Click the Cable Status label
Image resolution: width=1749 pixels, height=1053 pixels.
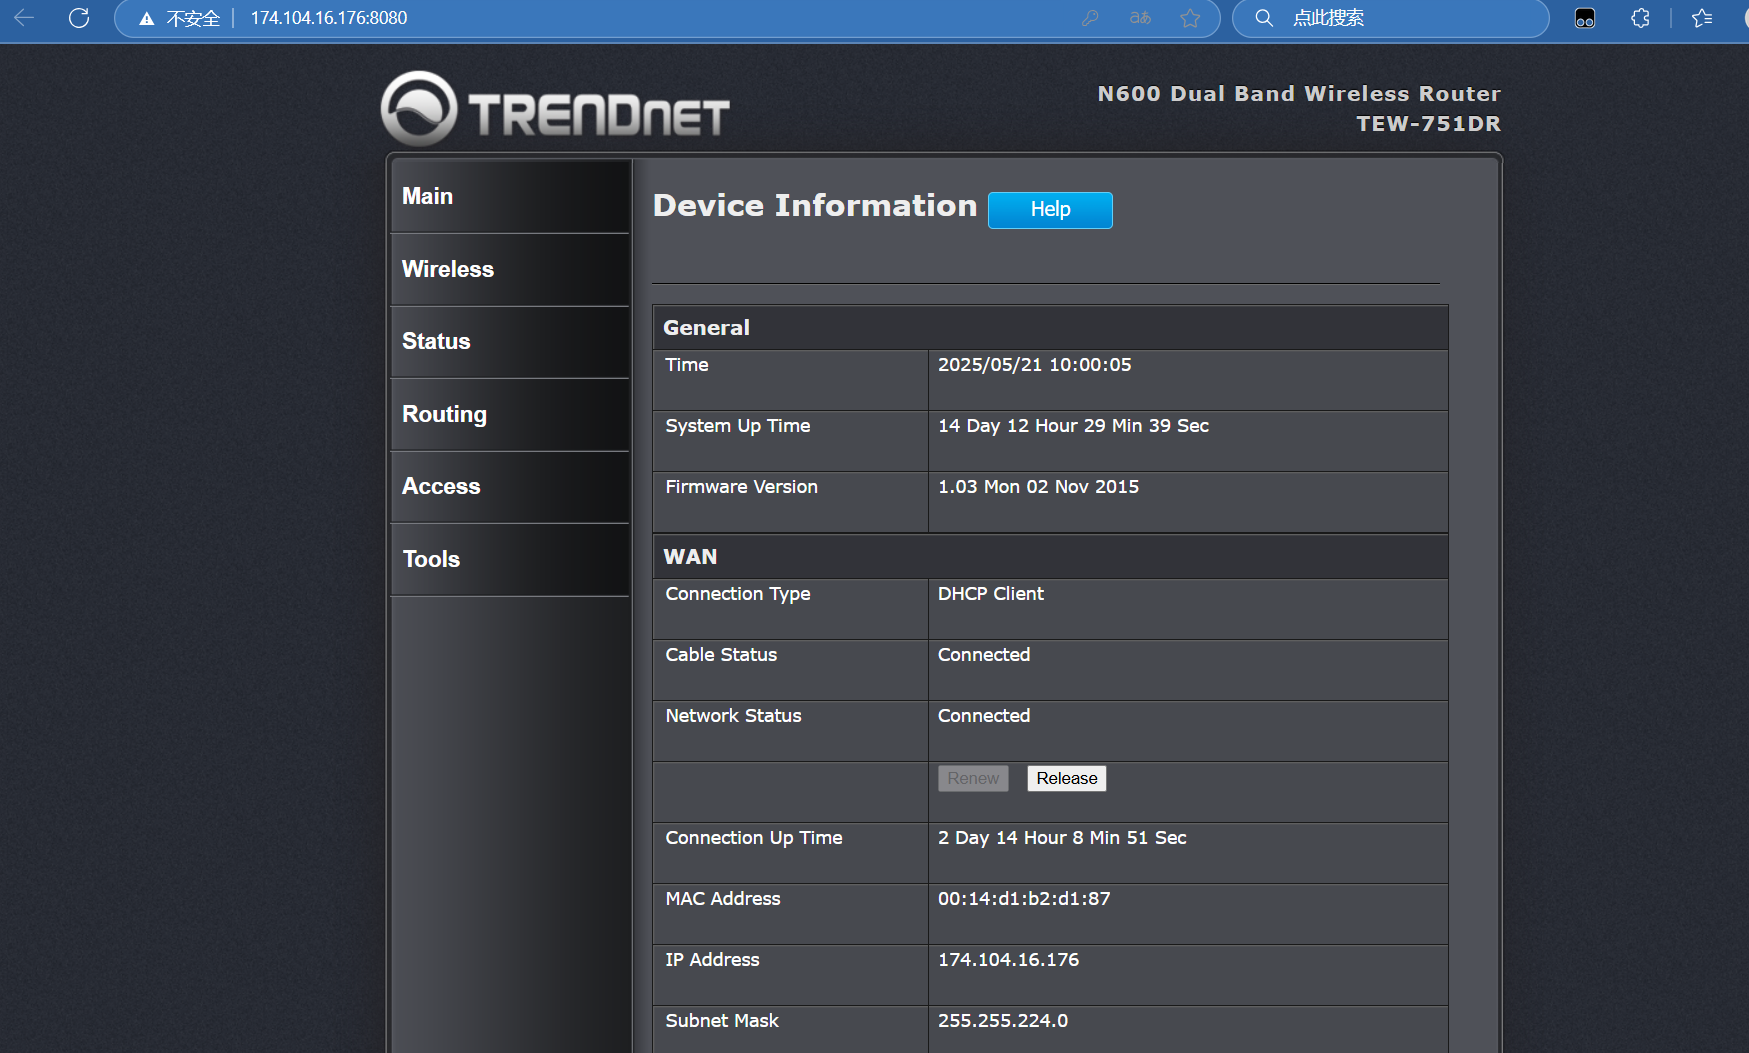(x=721, y=655)
